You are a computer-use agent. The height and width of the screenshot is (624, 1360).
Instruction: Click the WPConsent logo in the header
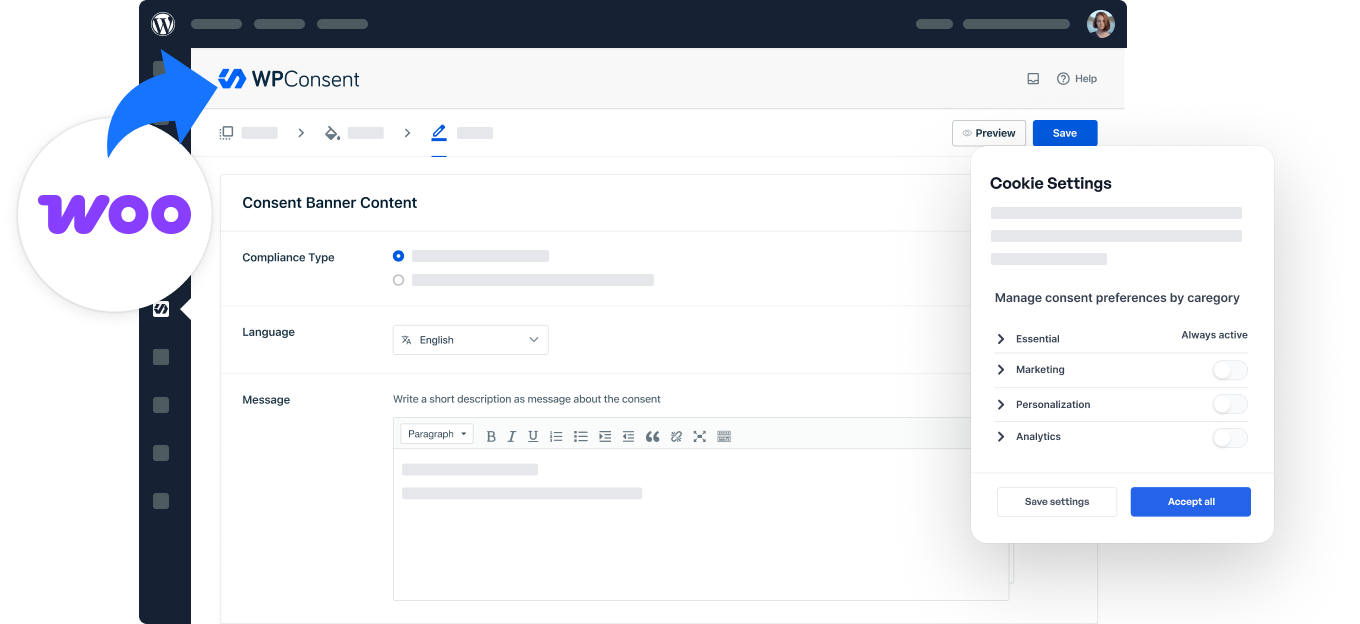(x=289, y=79)
